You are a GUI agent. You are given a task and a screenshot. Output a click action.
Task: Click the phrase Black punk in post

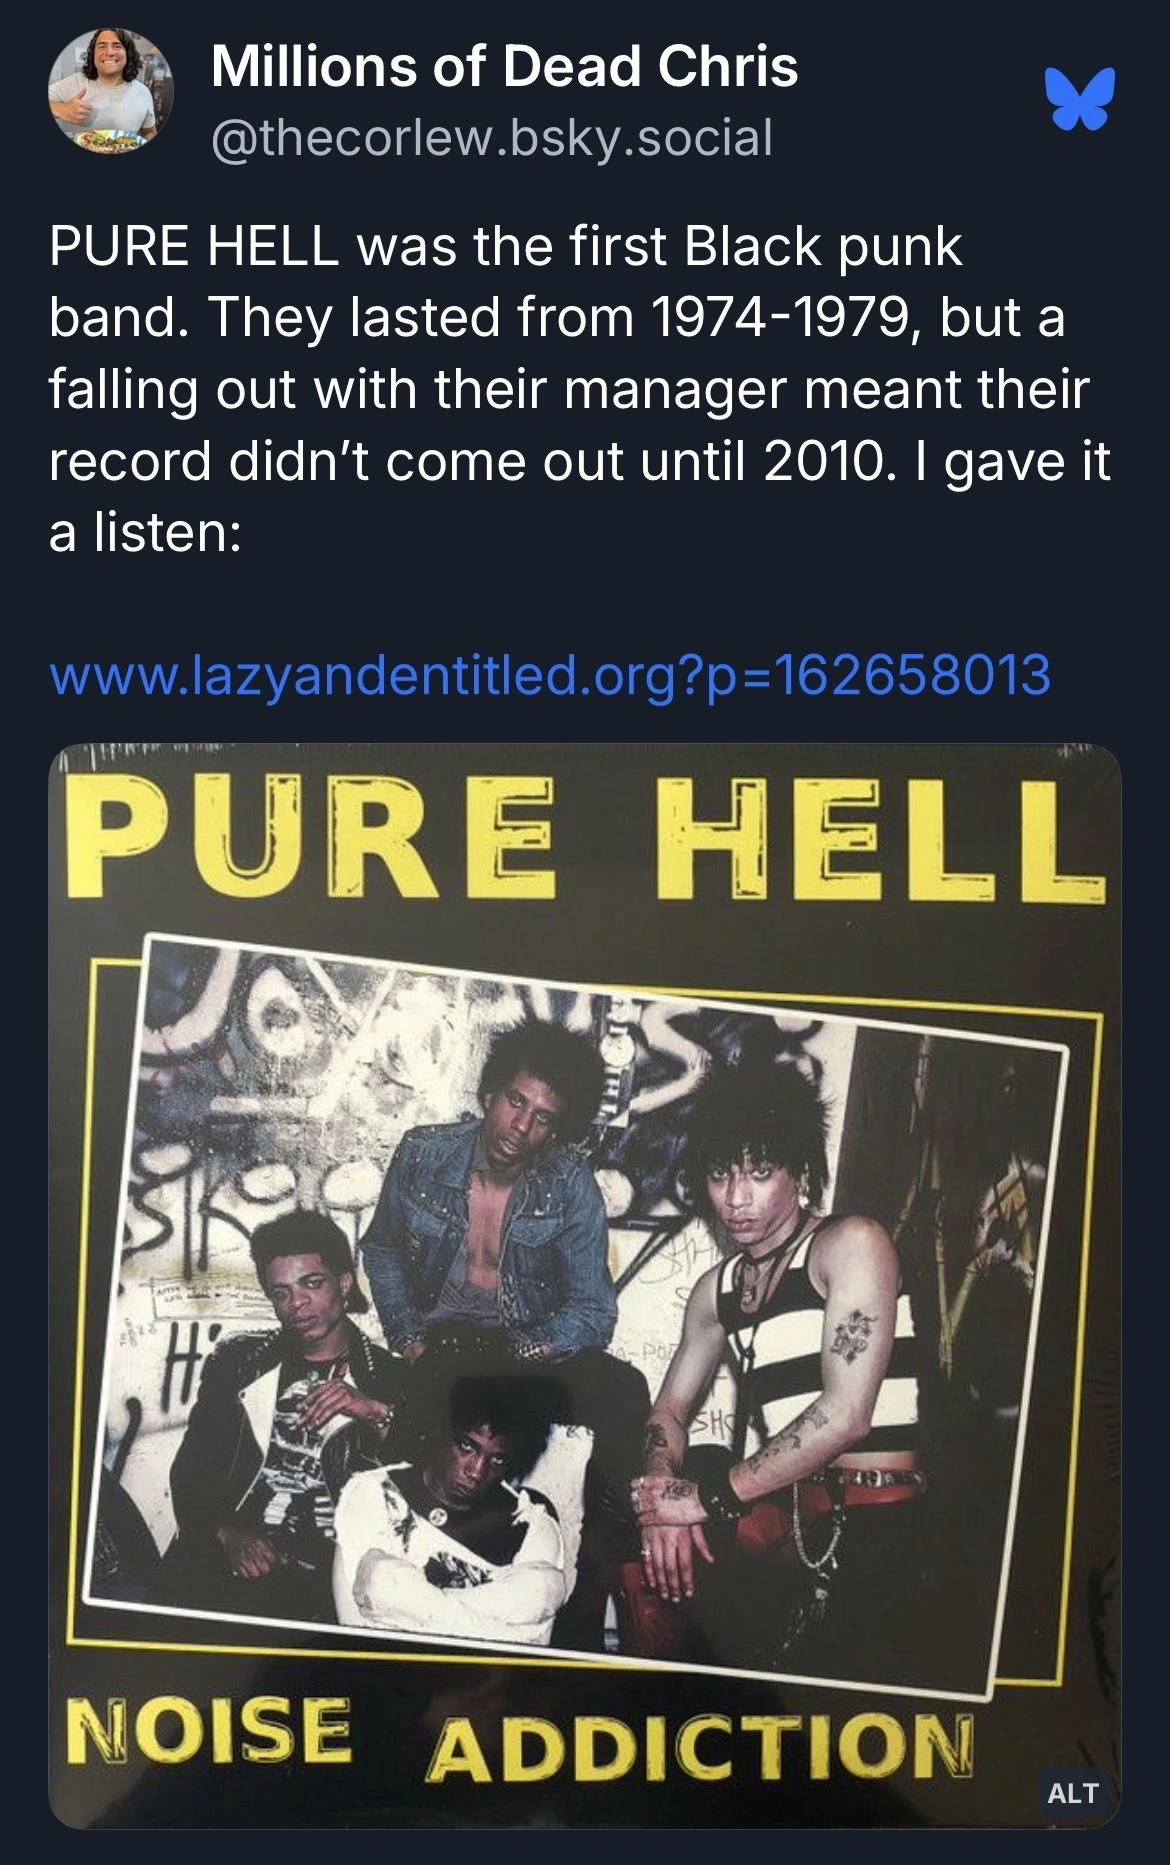coord(822,247)
